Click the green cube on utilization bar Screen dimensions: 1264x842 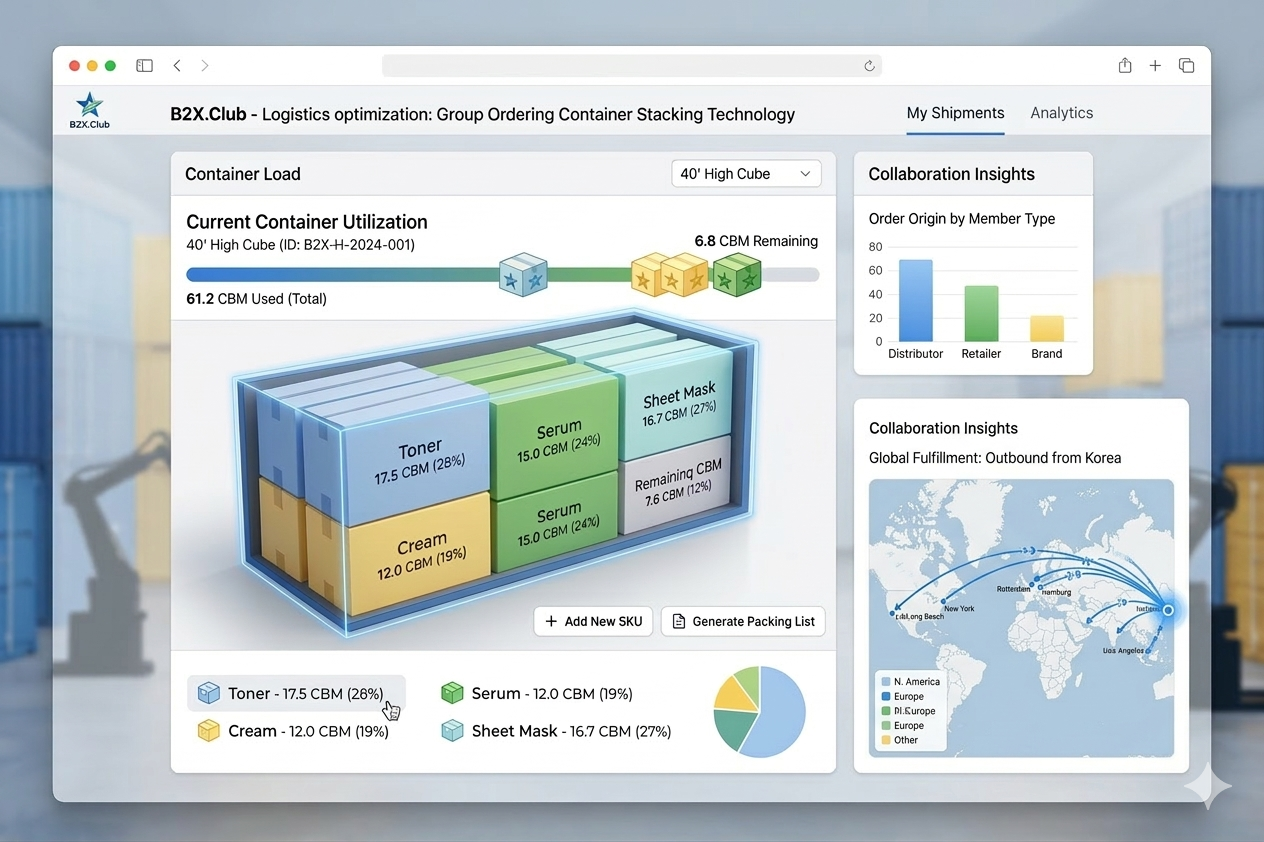(736, 274)
